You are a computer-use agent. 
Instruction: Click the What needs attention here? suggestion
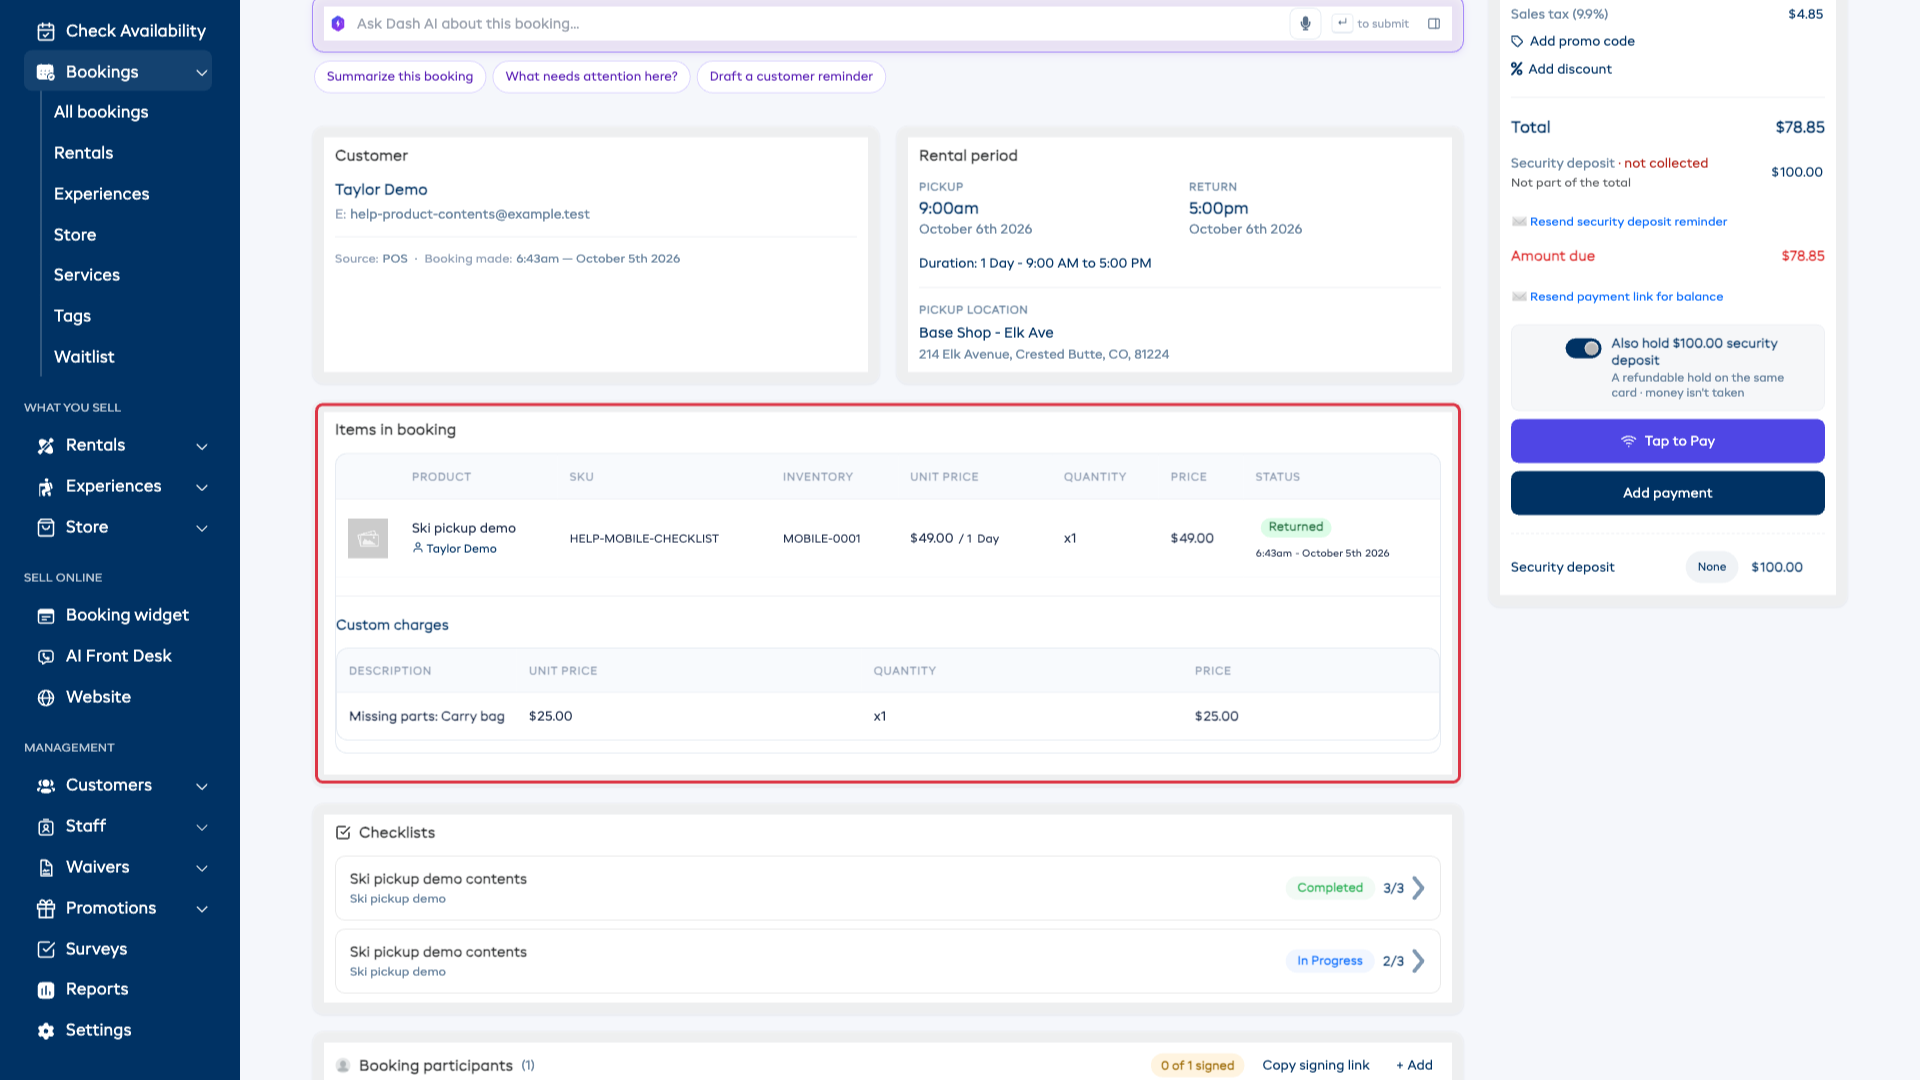[x=591, y=77]
